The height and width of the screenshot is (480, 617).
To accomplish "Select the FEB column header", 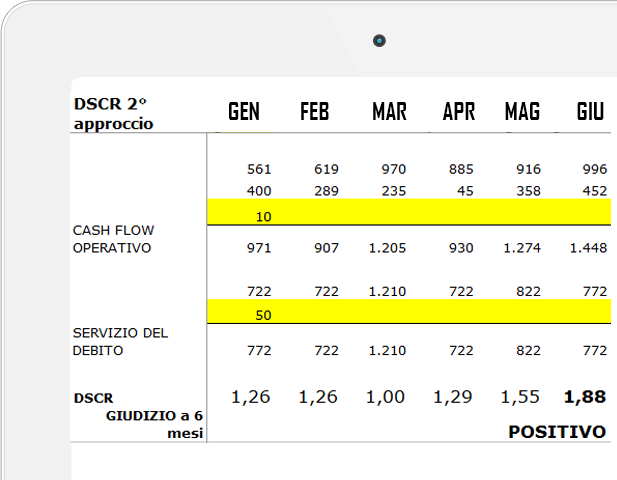I will click(x=314, y=111).
